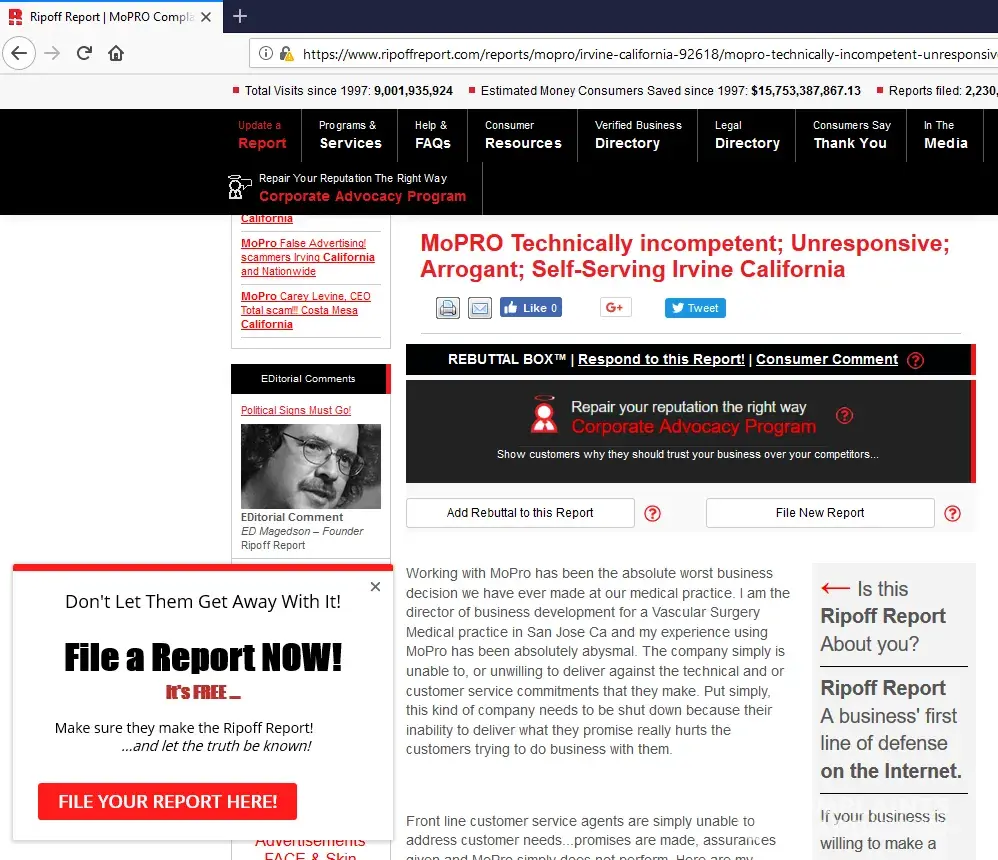Screen dimensions: 998x860
Task: Click help icon in the Rebuttal Box bar
Action: point(915,360)
